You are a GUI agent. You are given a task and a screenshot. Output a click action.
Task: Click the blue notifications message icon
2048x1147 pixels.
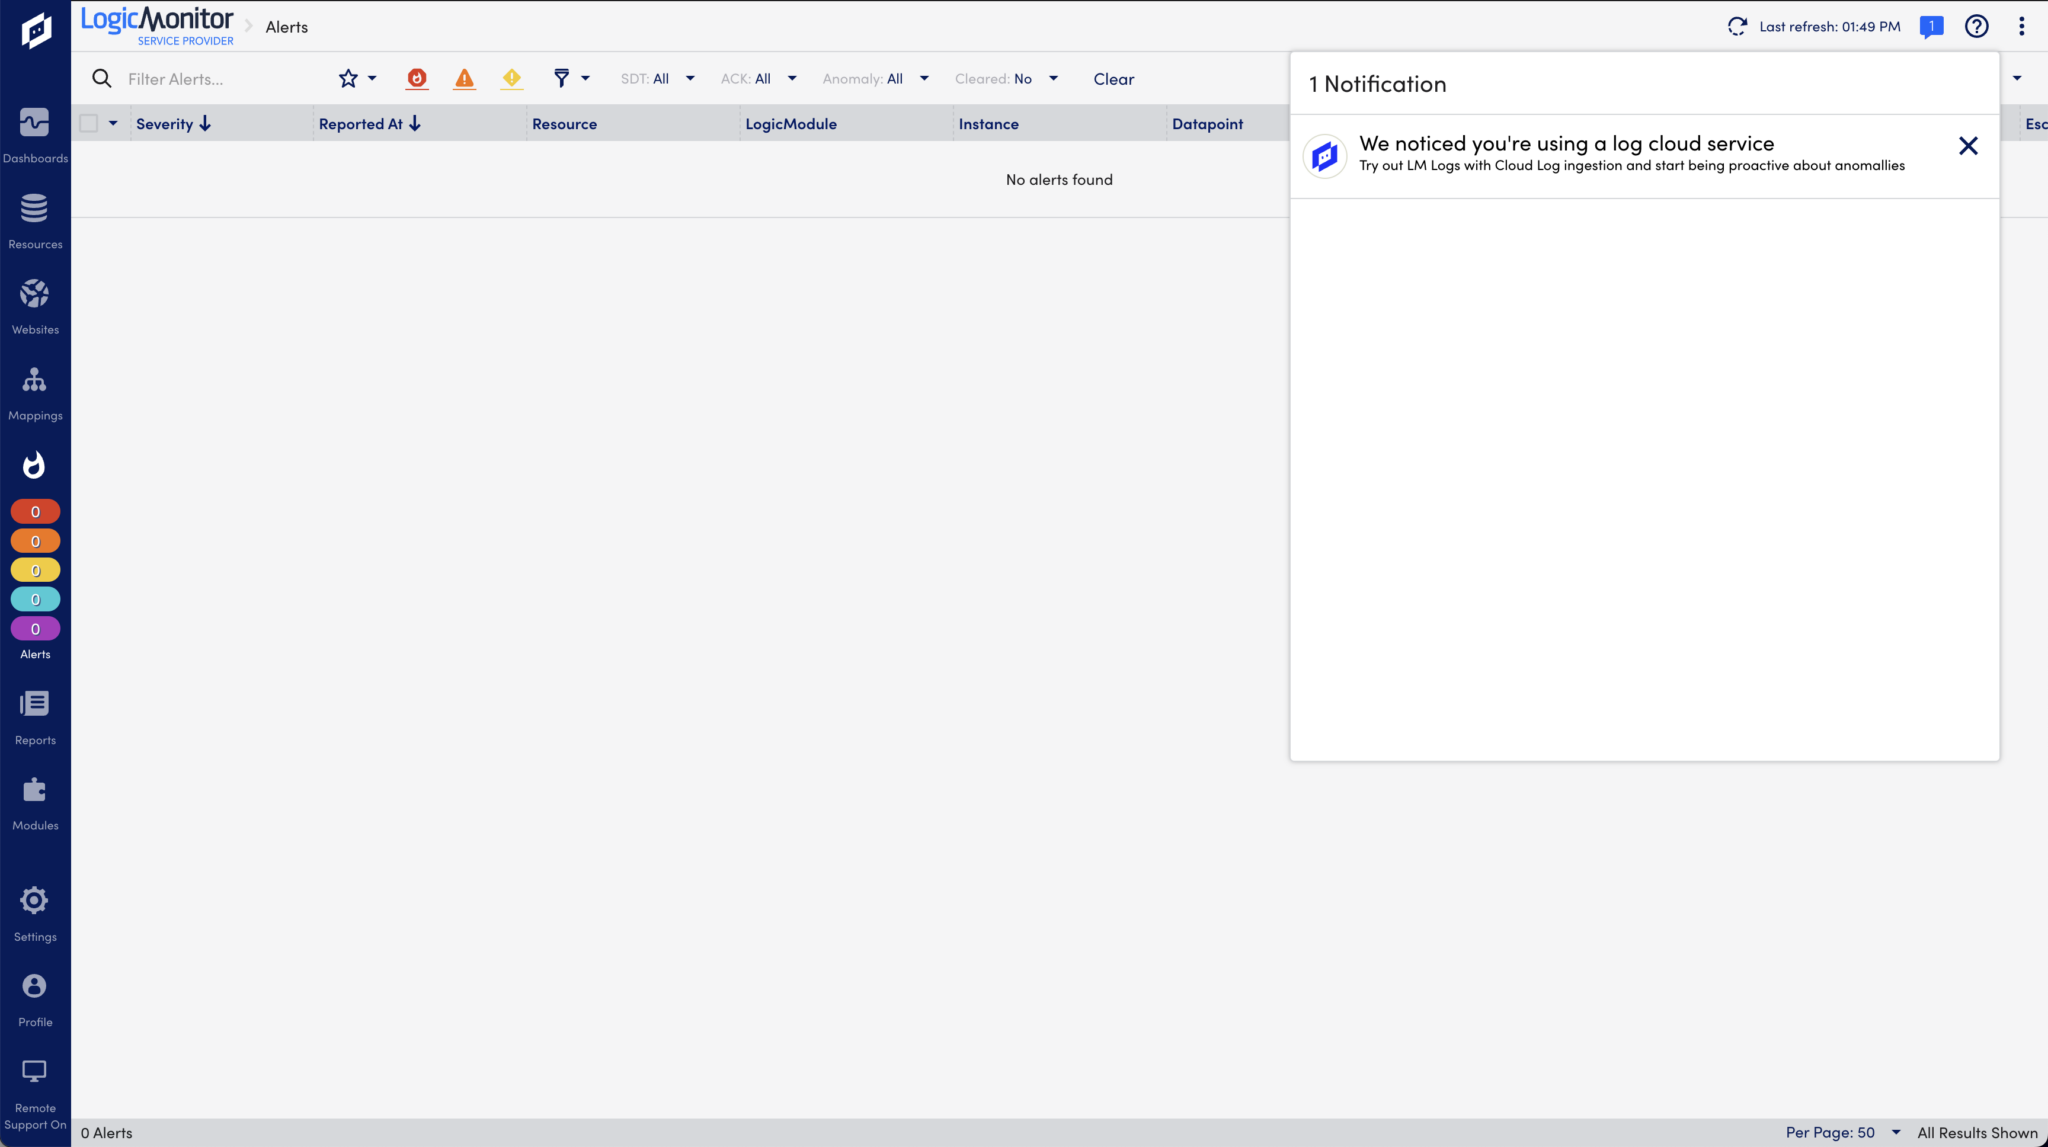(x=1931, y=27)
